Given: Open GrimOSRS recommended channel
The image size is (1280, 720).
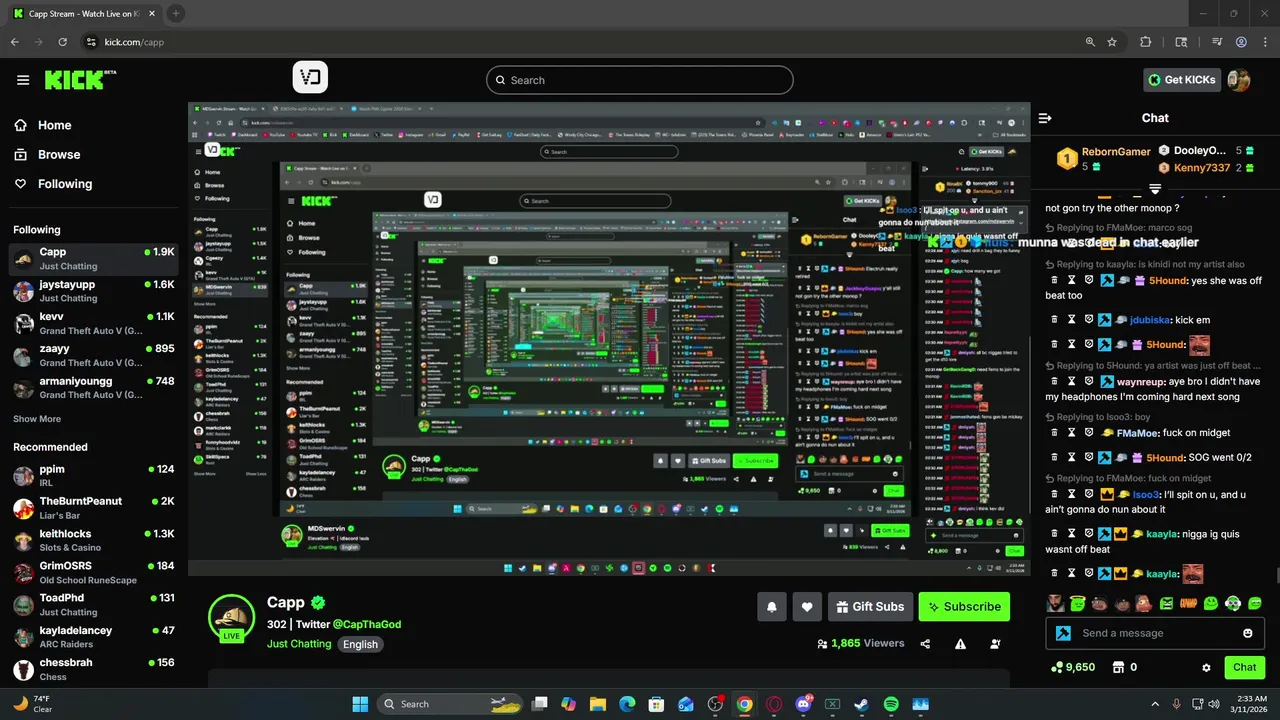Looking at the screenshot, I should [93, 573].
